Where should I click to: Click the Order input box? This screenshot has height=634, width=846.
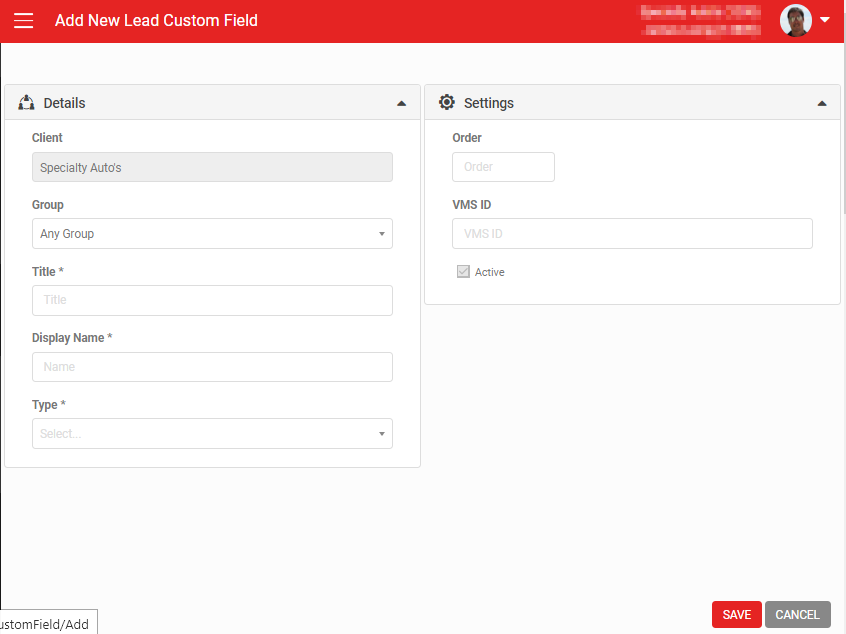(x=503, y=167)
